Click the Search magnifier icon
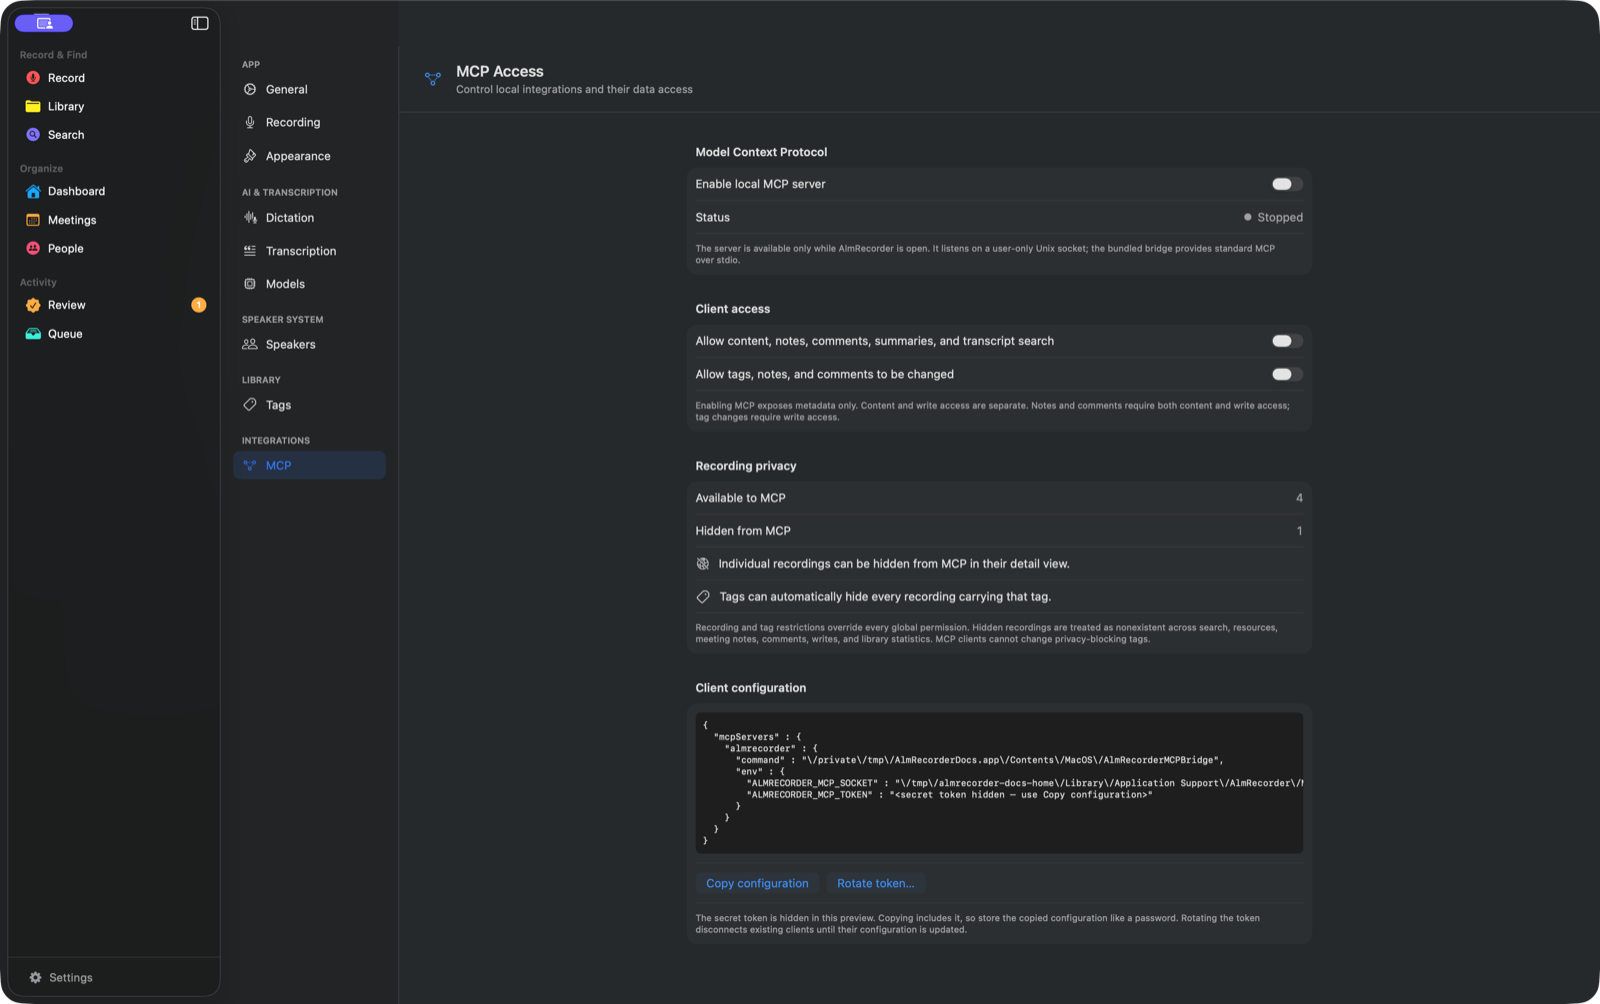Image resolution: width=1600 pixels, height=1004 pixels. (33, 135)
